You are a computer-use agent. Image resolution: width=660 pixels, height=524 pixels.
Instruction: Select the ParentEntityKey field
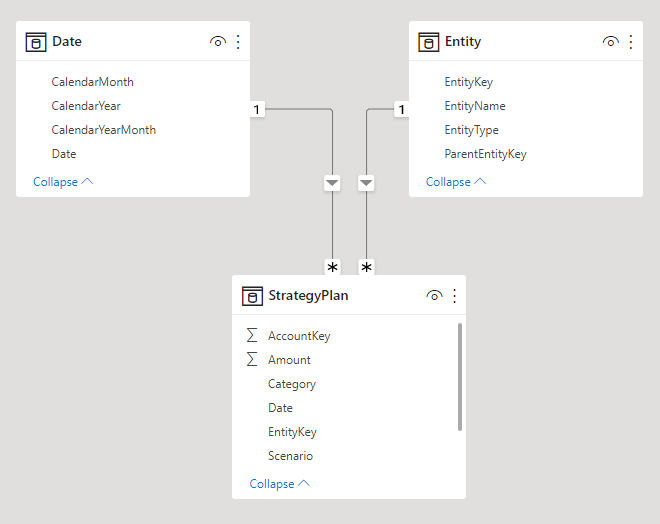click(x=485, y=154)
